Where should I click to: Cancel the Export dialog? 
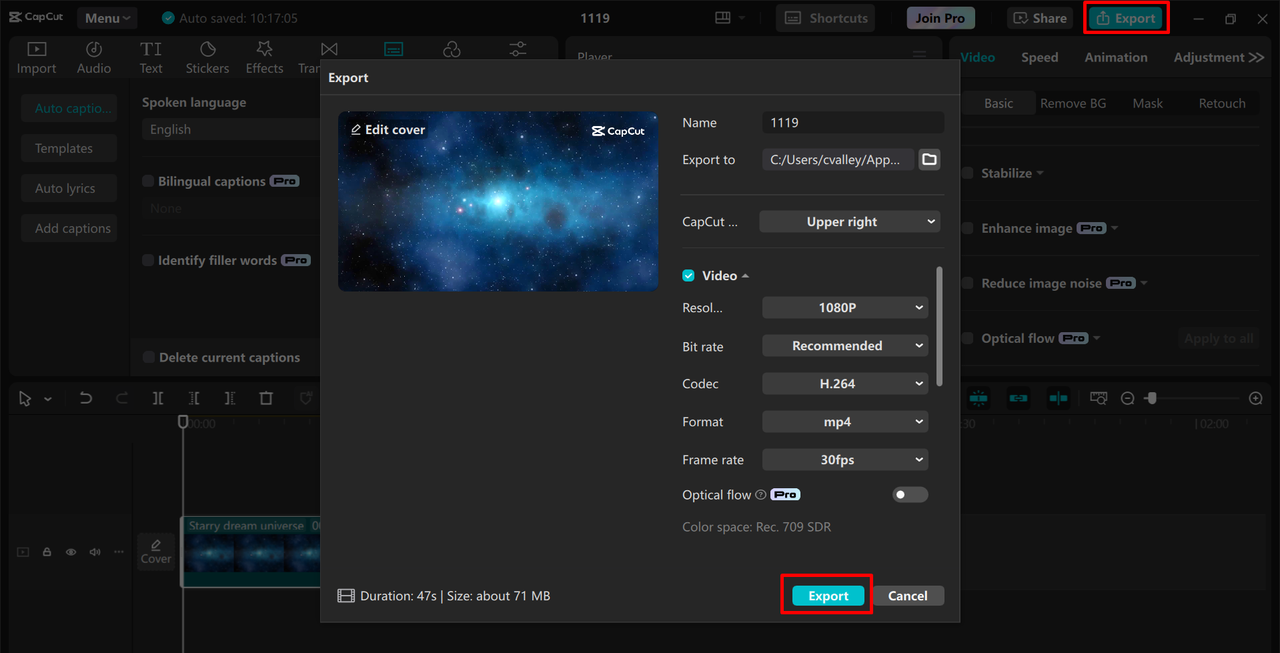908,596
